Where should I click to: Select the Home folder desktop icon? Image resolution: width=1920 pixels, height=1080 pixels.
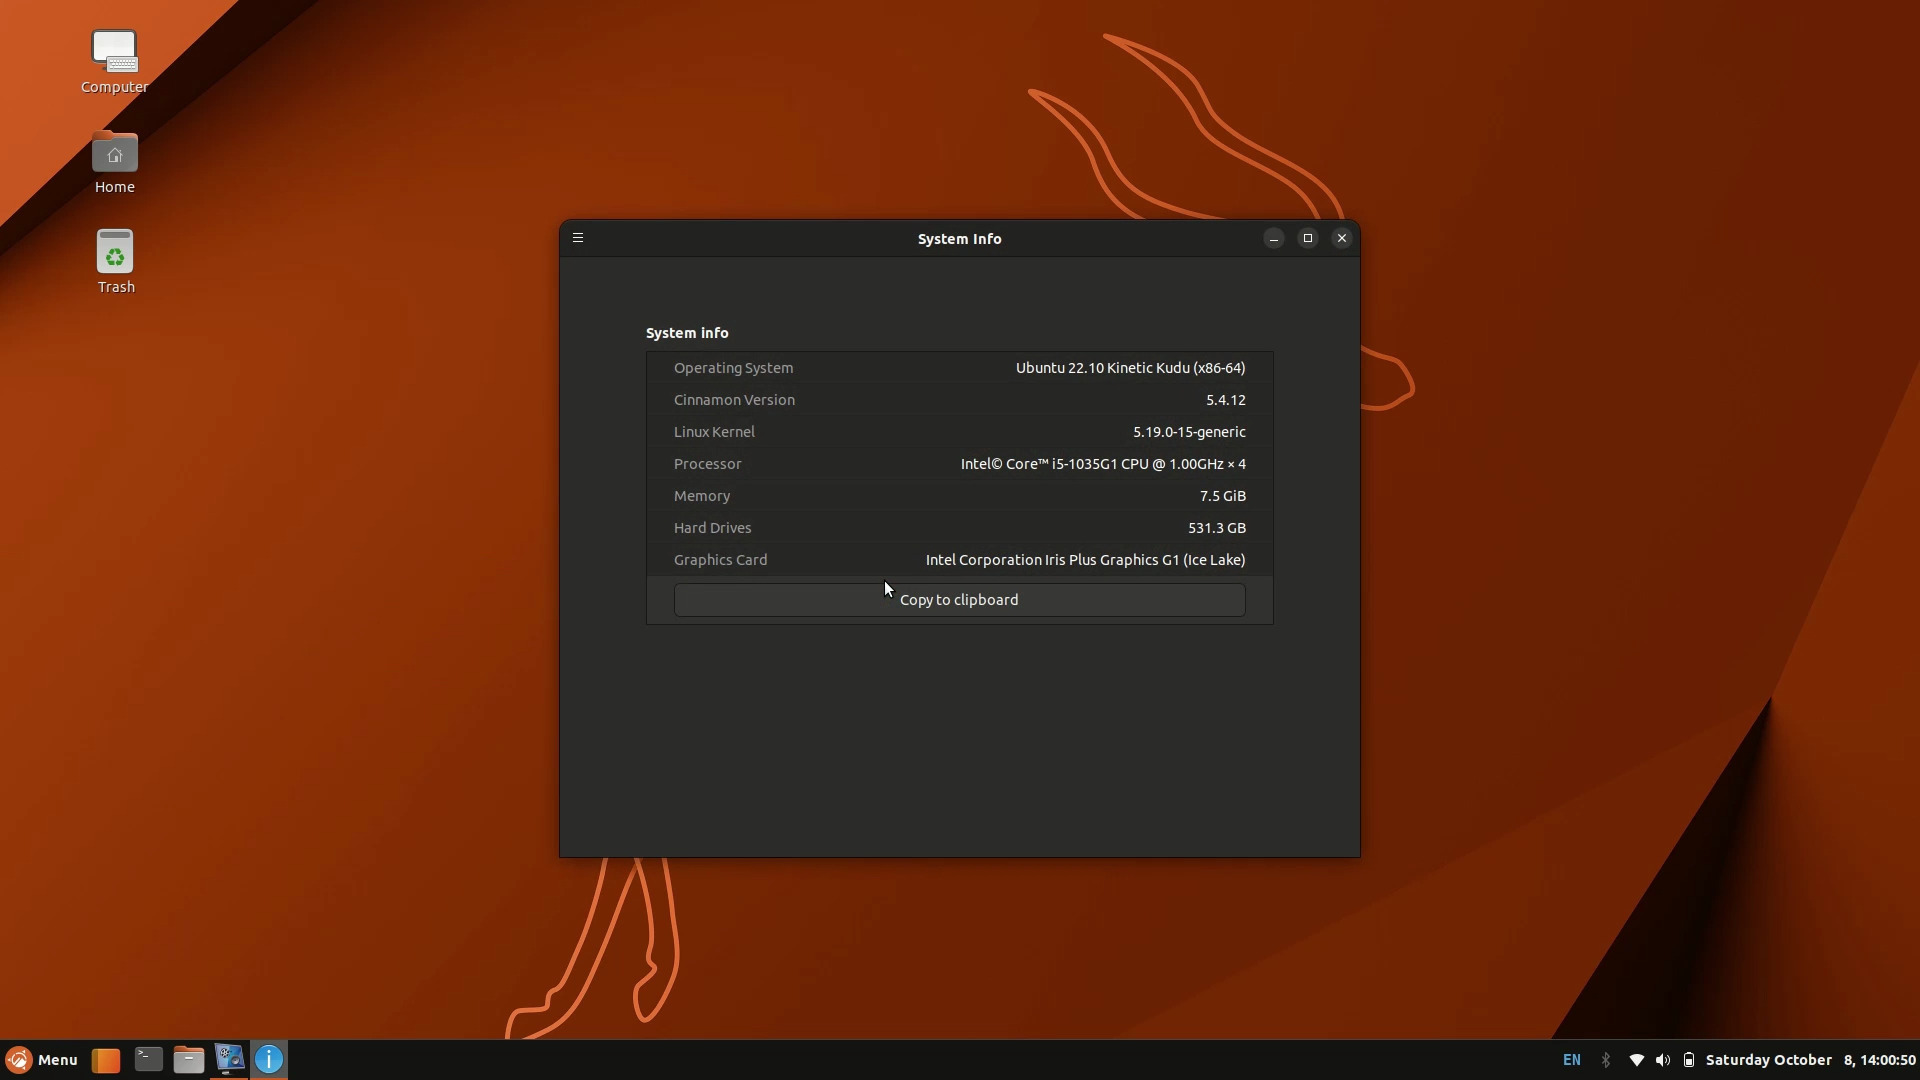[114, 162]
